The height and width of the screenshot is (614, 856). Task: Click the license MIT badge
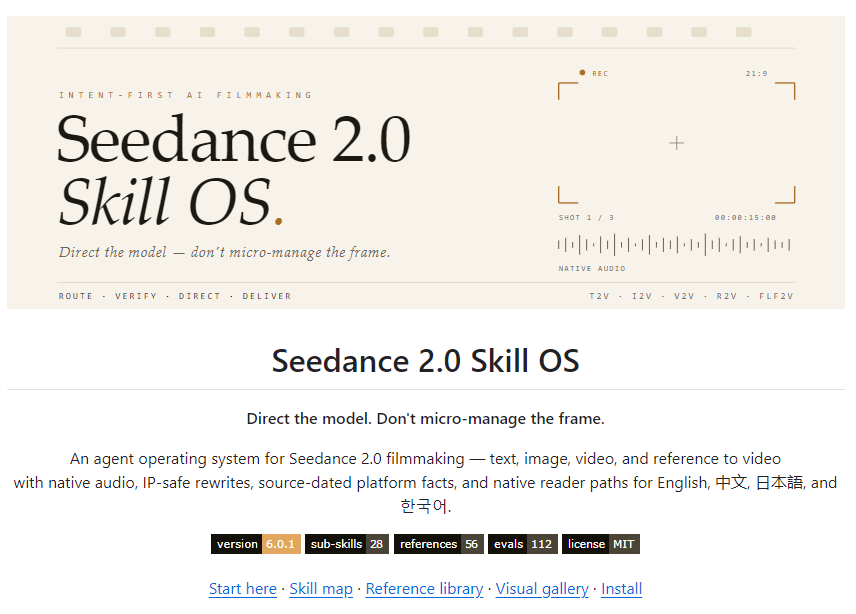click(601, 544)
